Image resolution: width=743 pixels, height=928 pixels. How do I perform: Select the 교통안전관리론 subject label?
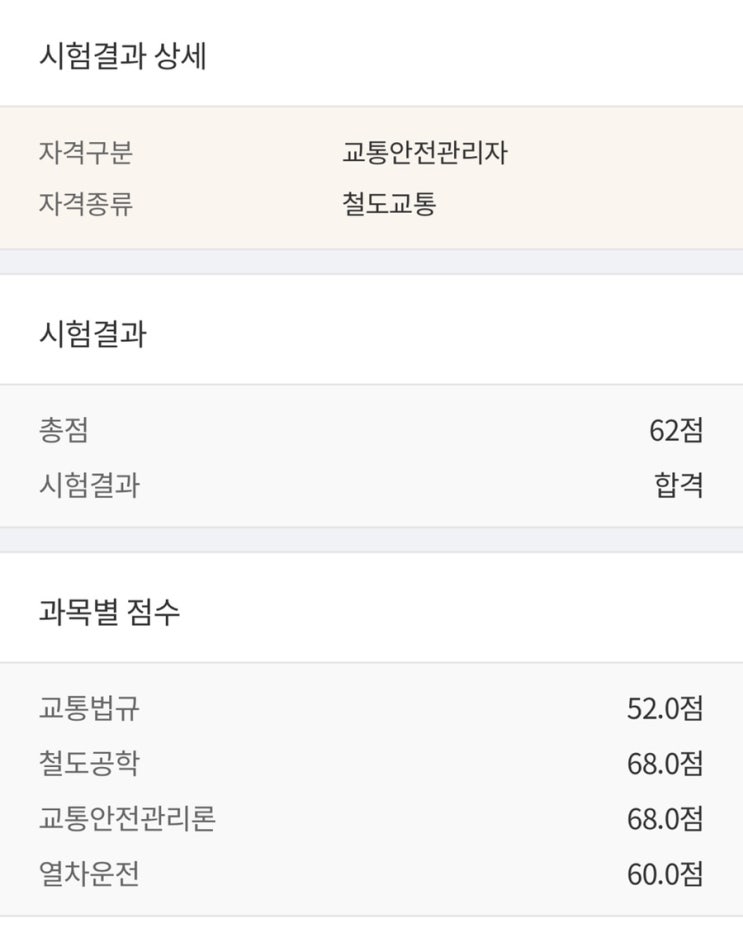(127, 819)
